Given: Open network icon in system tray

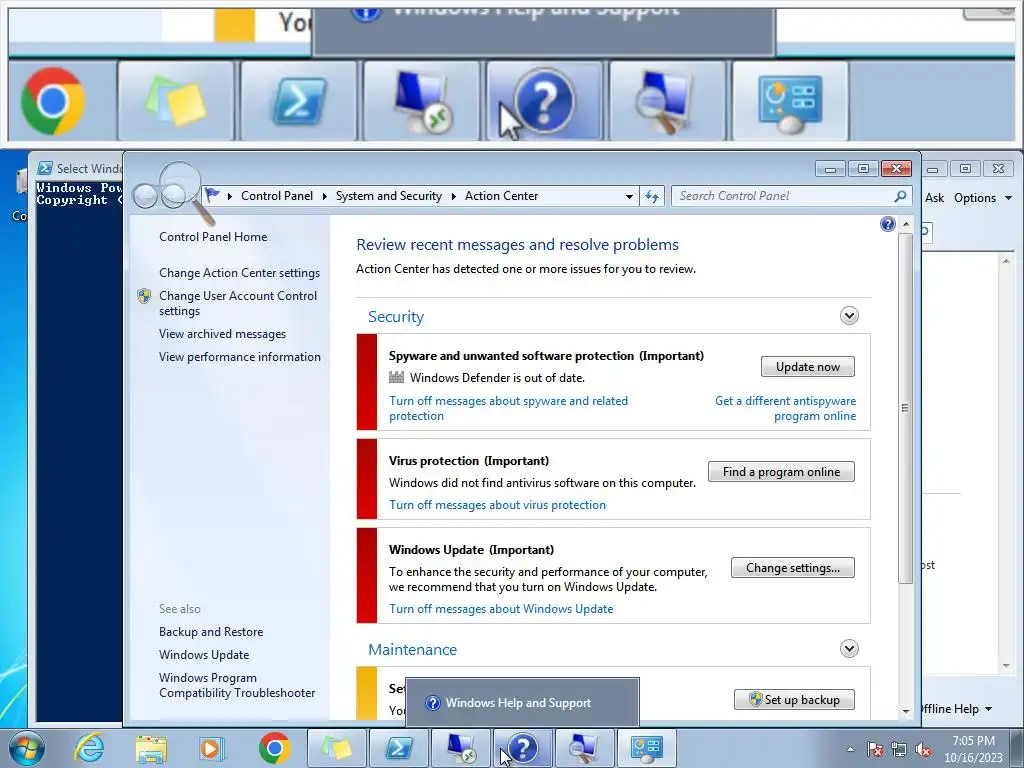Looking at the screenshot, I should pos(899,750).
